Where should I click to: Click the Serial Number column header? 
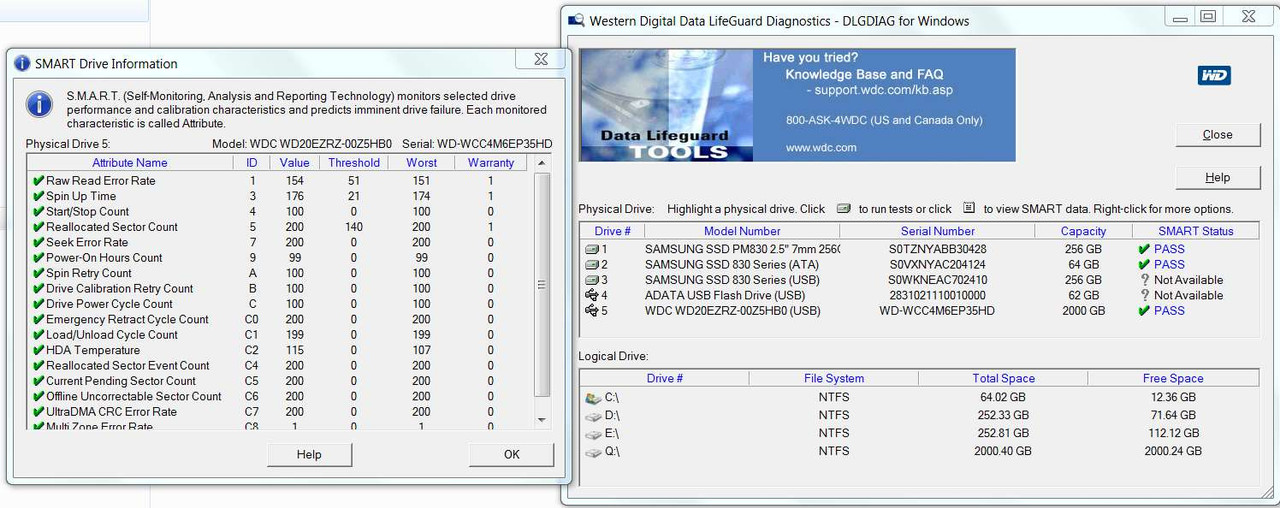(x=938, y=231)
